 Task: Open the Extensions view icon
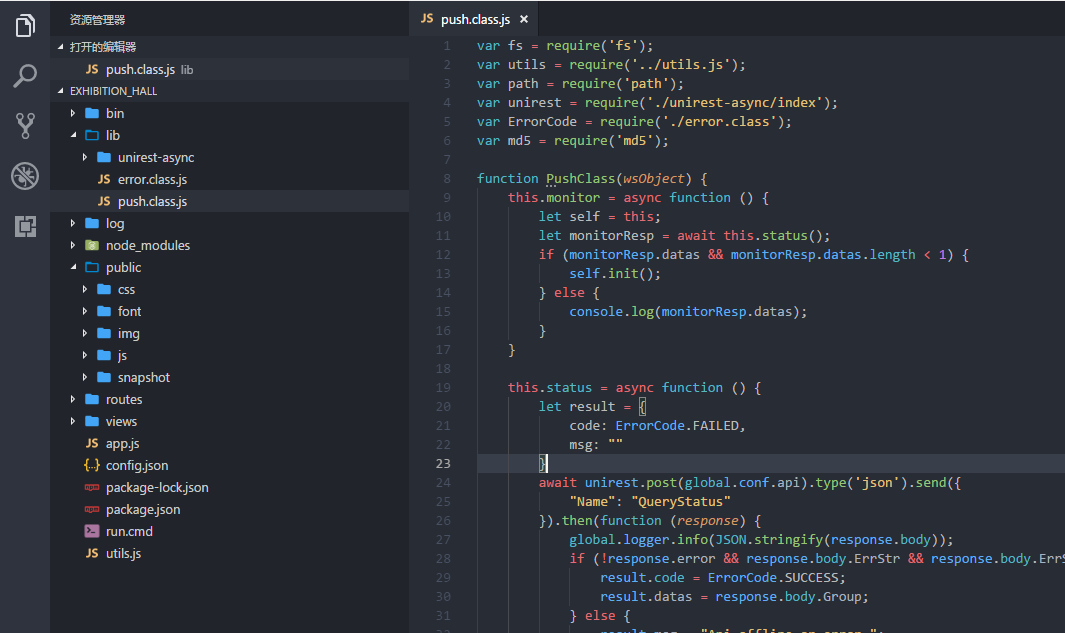click(x=25, y=226)
